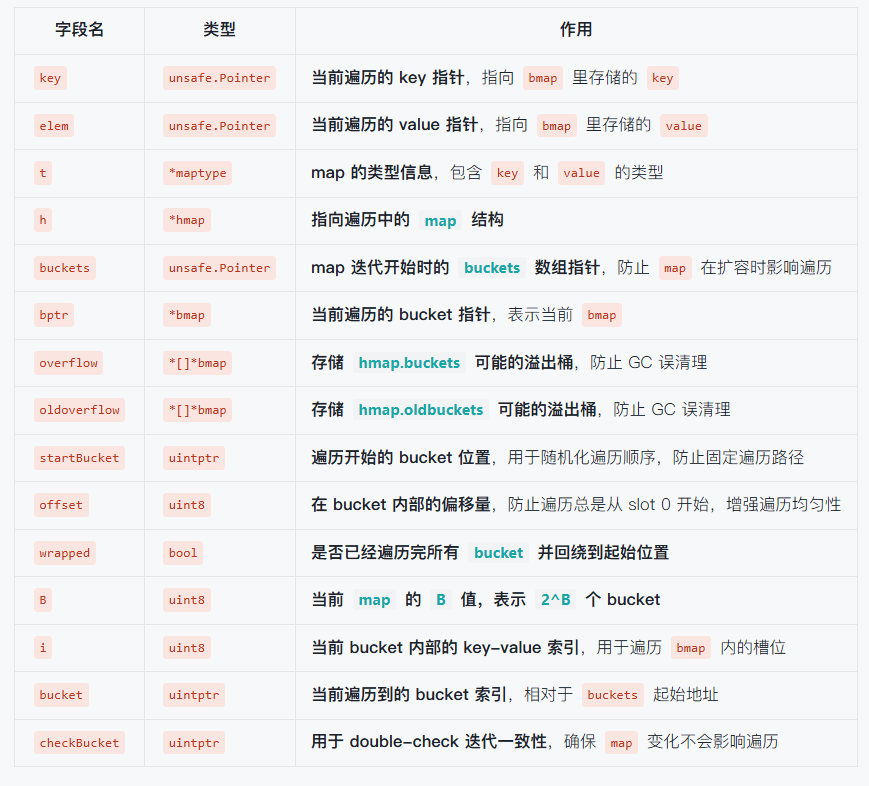Click green map link in B row

coord(374,600)
